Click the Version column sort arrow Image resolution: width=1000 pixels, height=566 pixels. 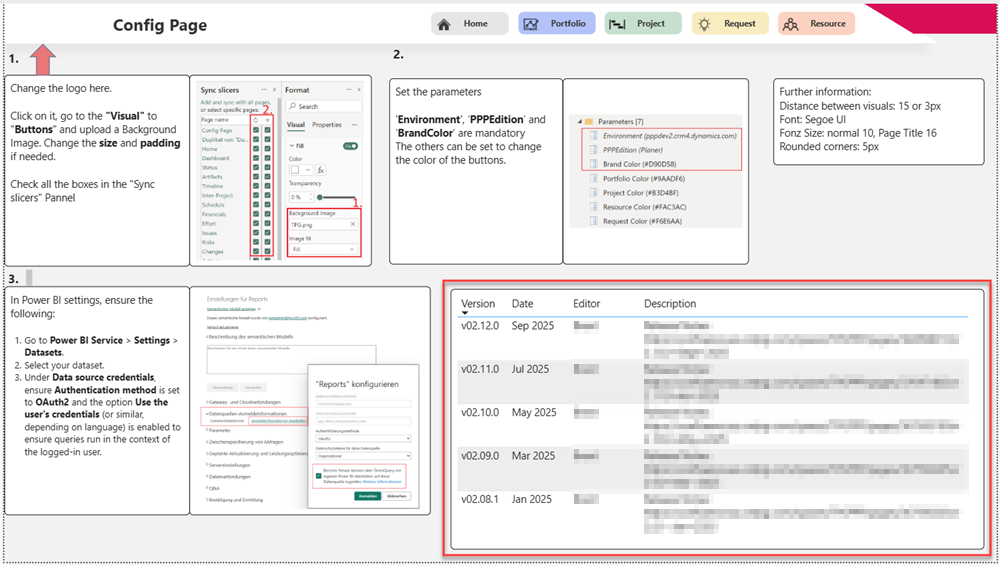click(465, 313)
